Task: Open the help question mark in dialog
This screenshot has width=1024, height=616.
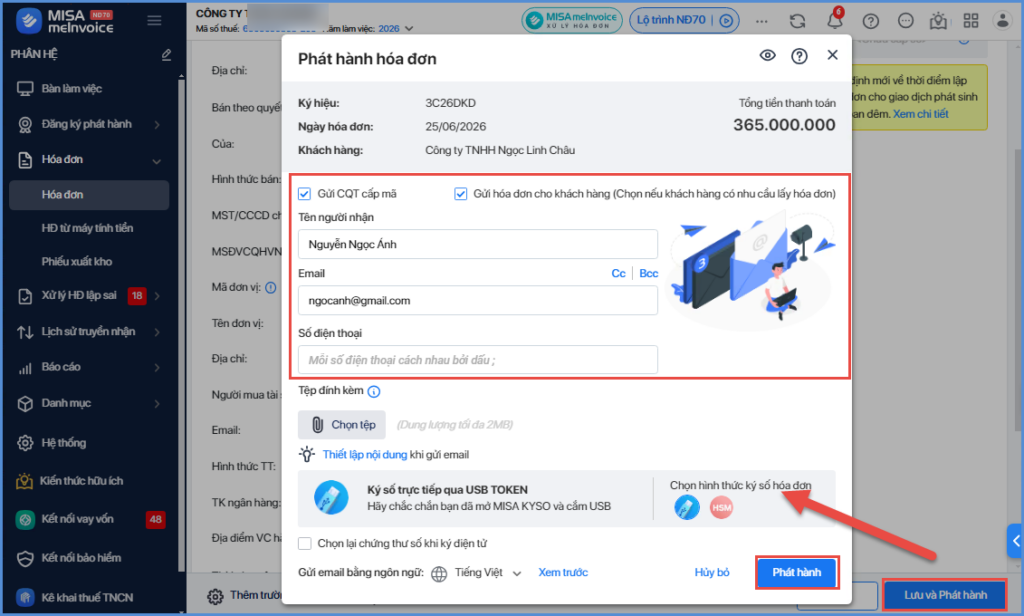Action: click(x=799, y=56)
